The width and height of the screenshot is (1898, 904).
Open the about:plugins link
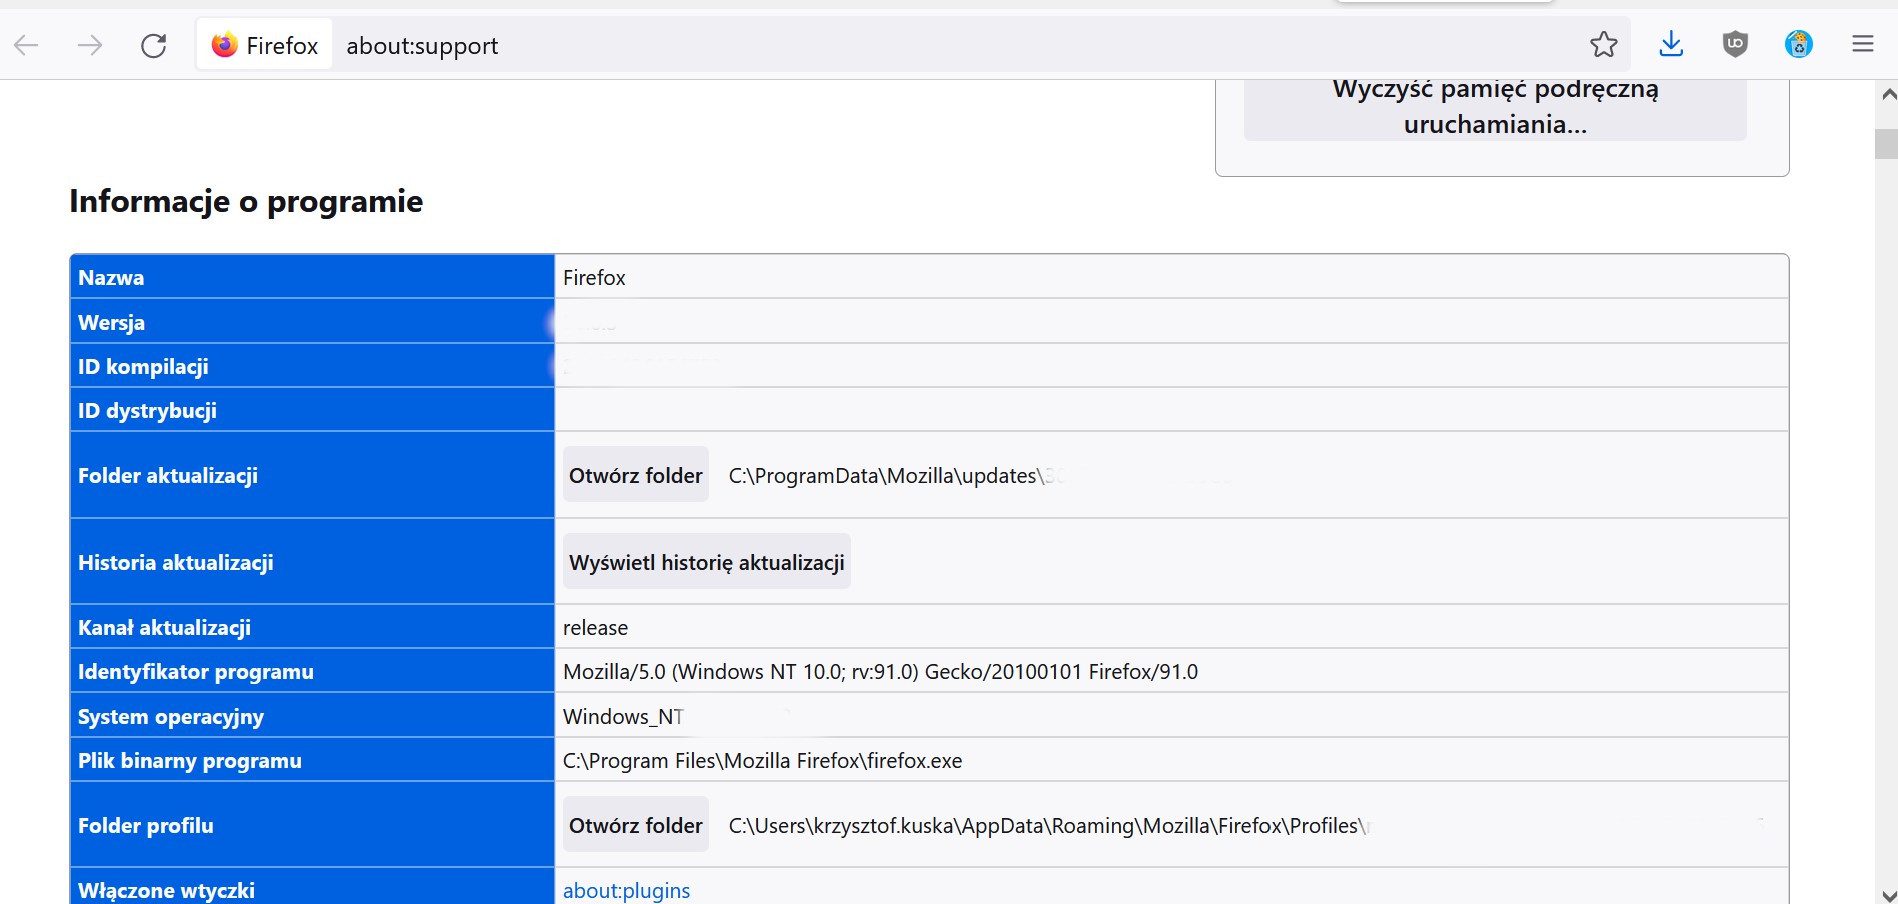pos(626,890)
